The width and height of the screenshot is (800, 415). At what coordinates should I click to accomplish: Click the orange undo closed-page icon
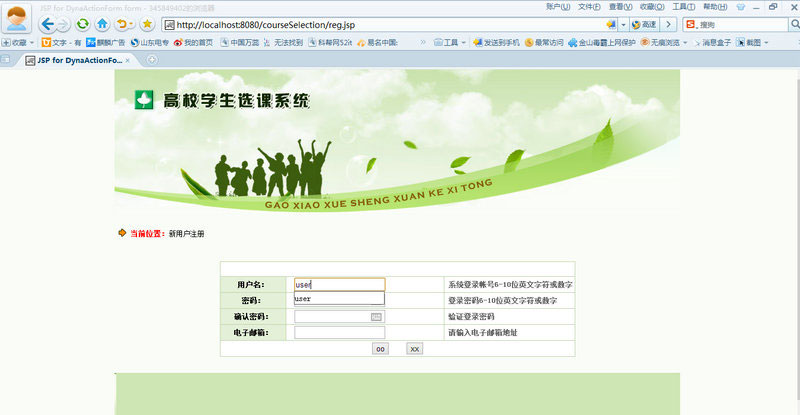(121, 24)
